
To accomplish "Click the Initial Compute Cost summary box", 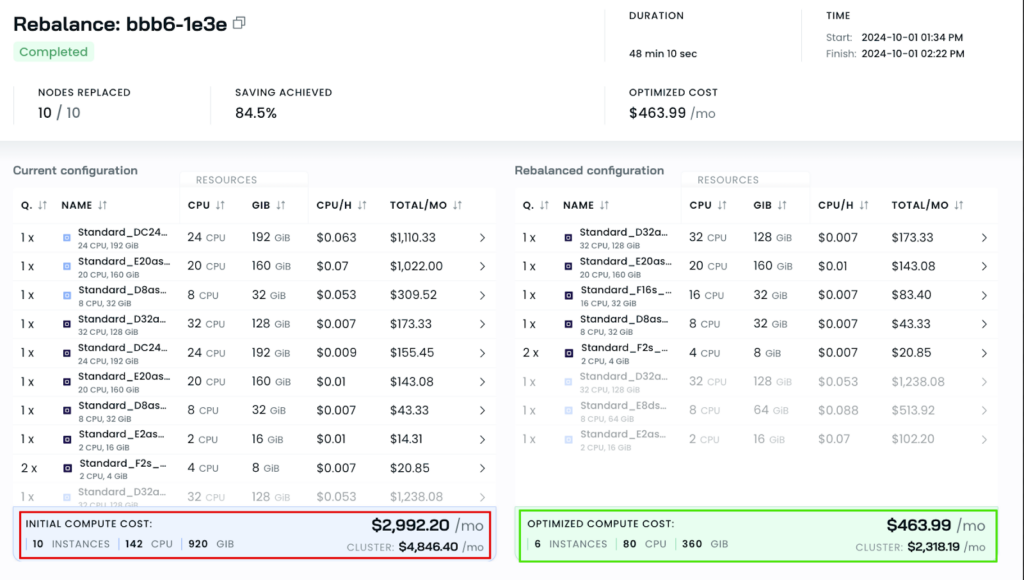I will pos(253,534).
